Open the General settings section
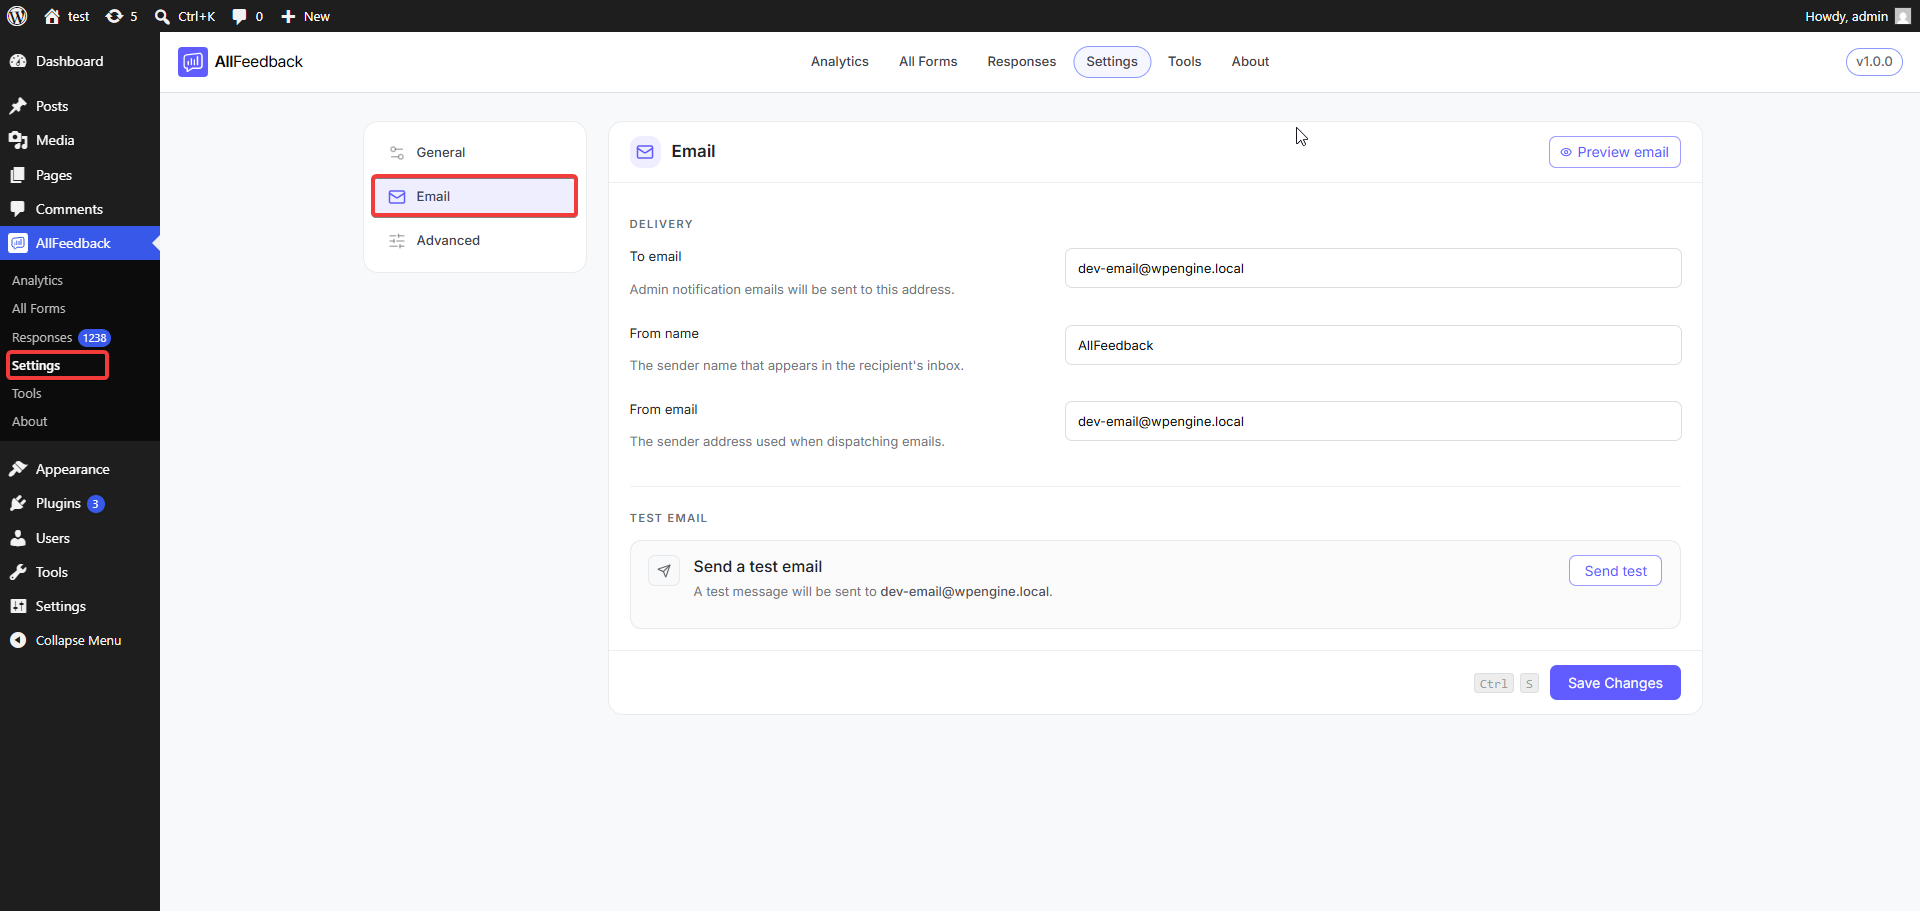 pos(475,153)
